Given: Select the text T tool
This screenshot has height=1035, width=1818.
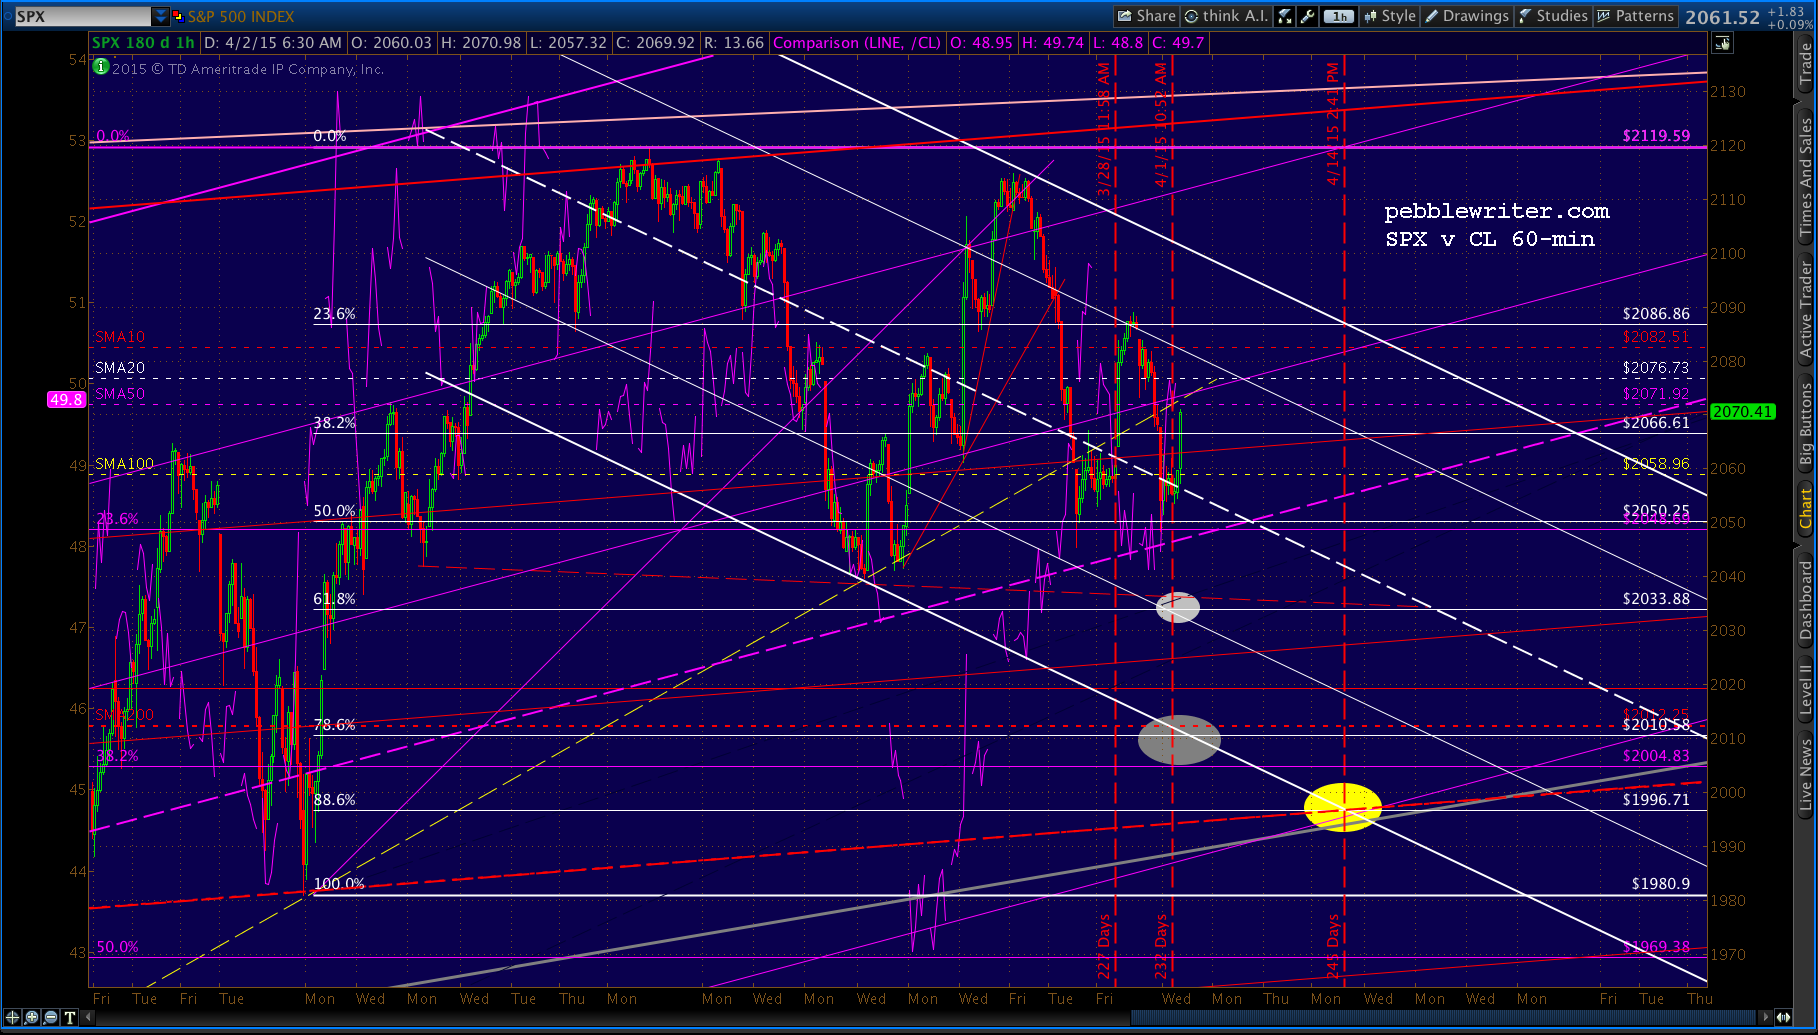Looking at the screenshot, I should click(69, 1017).
